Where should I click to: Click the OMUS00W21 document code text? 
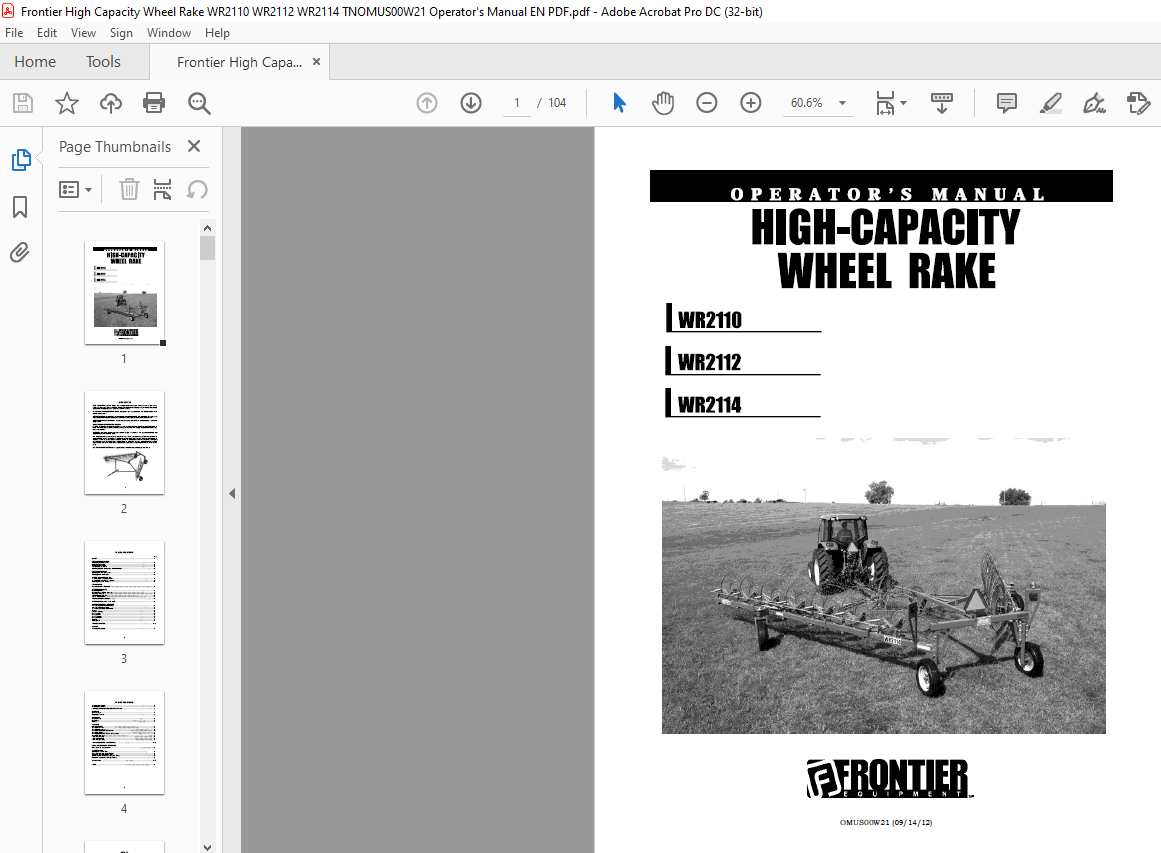pos(886,822)
